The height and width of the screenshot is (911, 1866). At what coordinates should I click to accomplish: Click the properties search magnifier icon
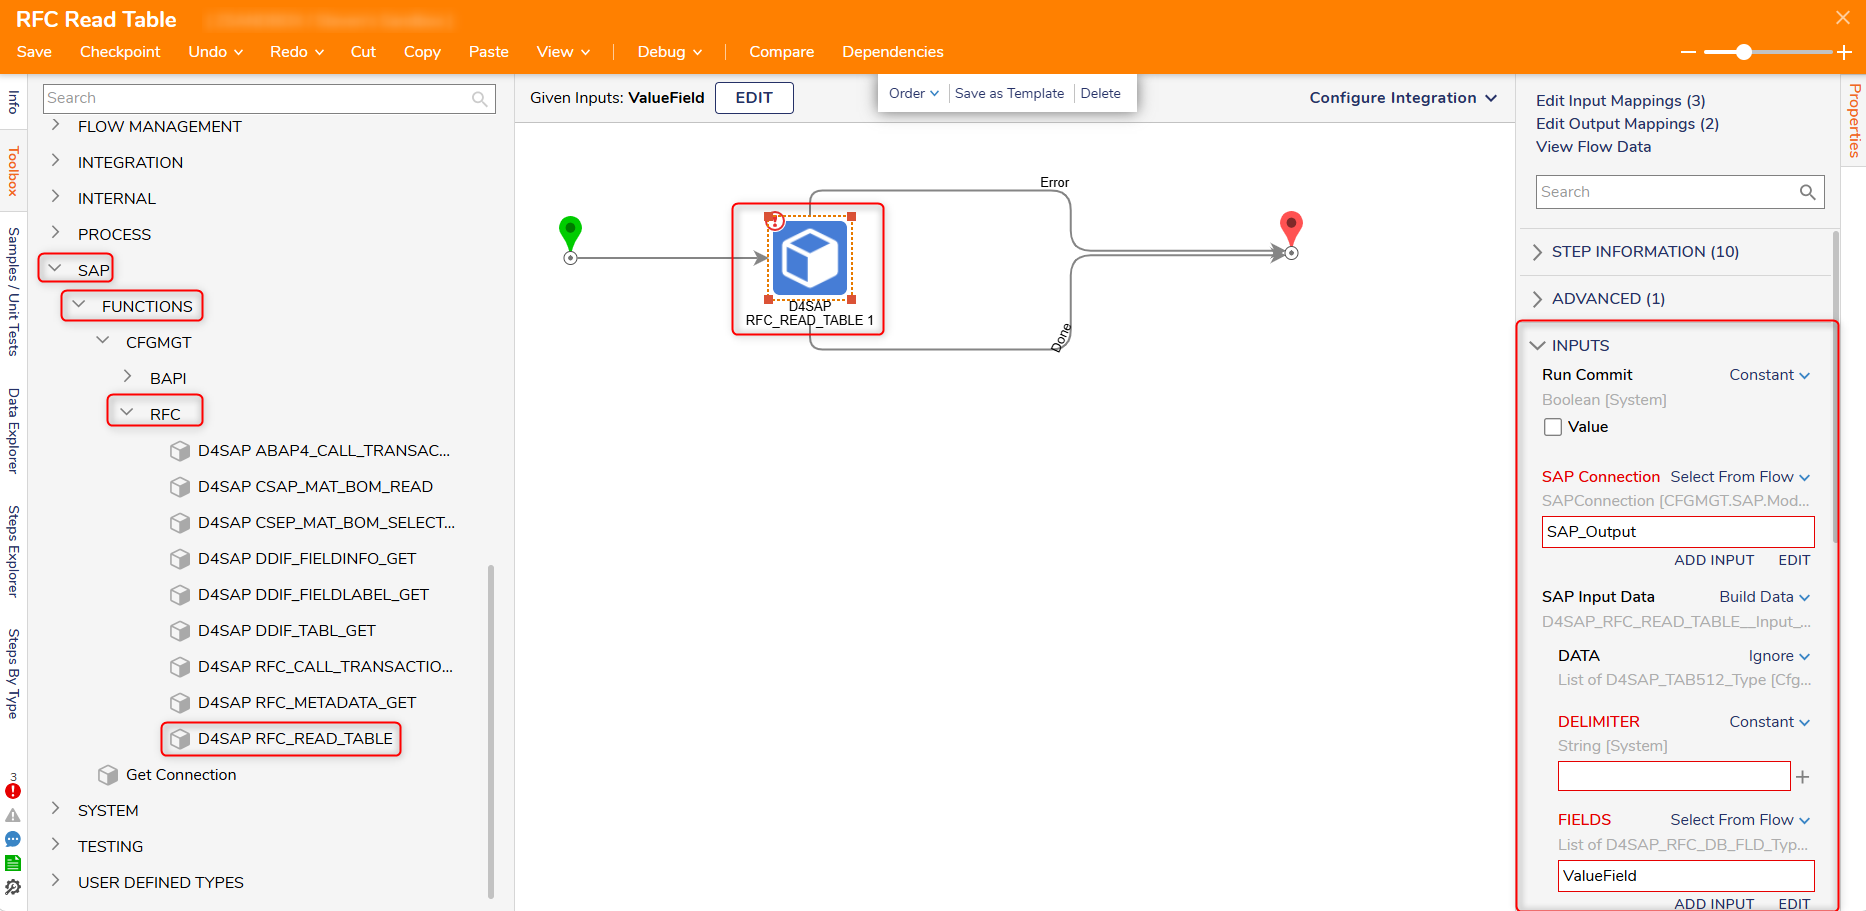pyautogui.click(x=1807, y=192)
